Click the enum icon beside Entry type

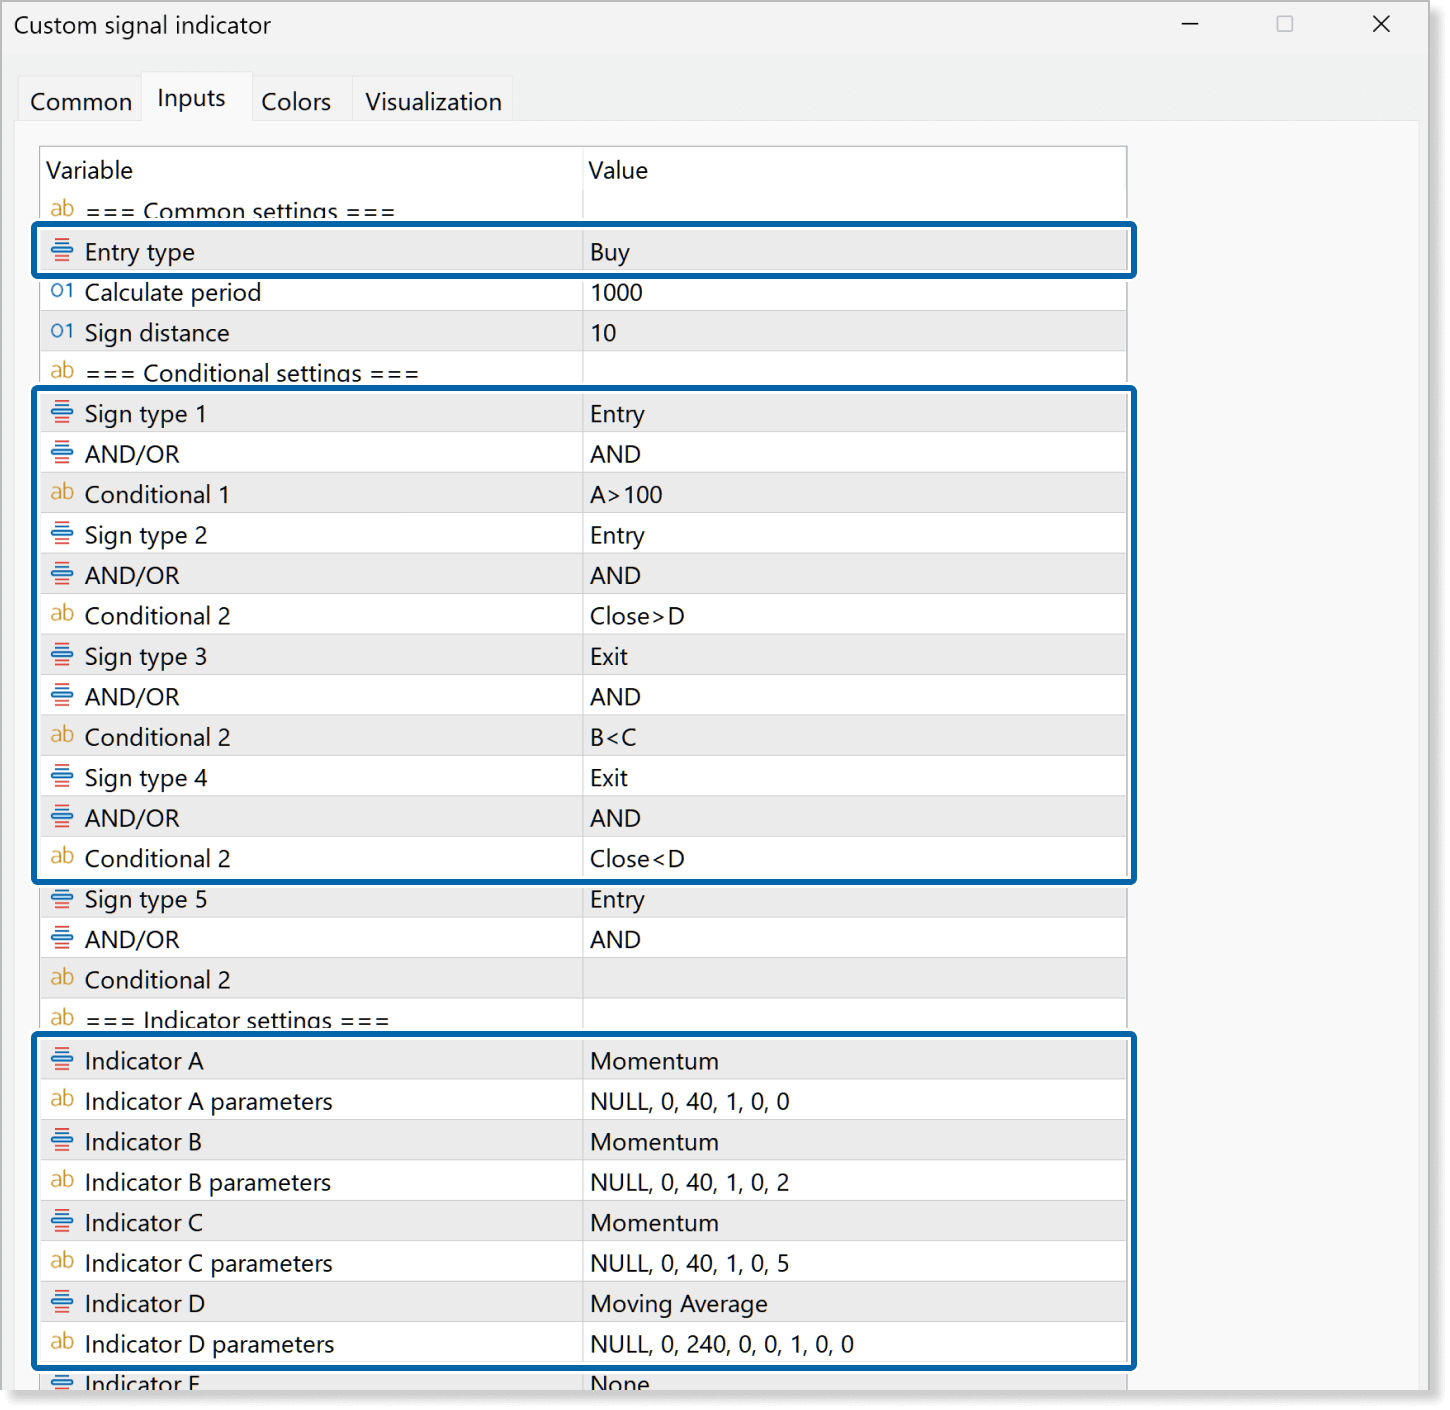coord(62,250)
